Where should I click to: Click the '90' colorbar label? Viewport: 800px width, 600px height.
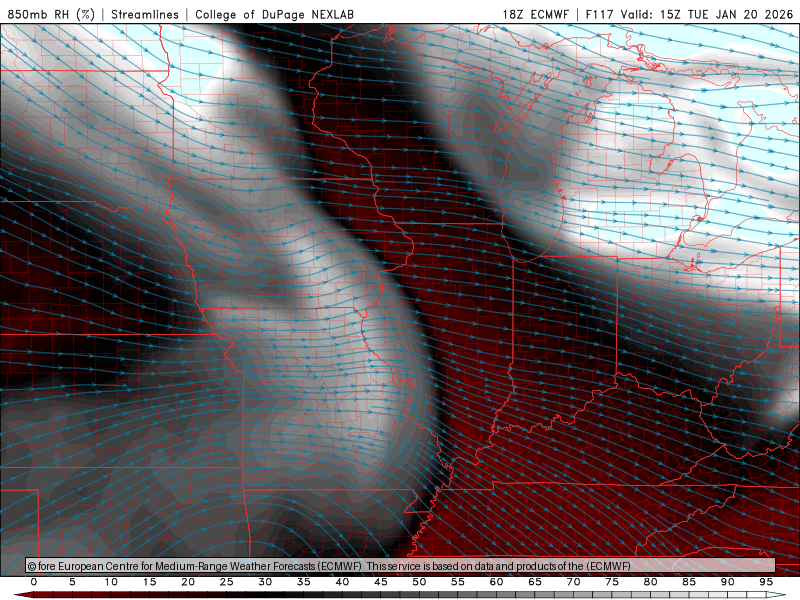(x=728, y=582)
